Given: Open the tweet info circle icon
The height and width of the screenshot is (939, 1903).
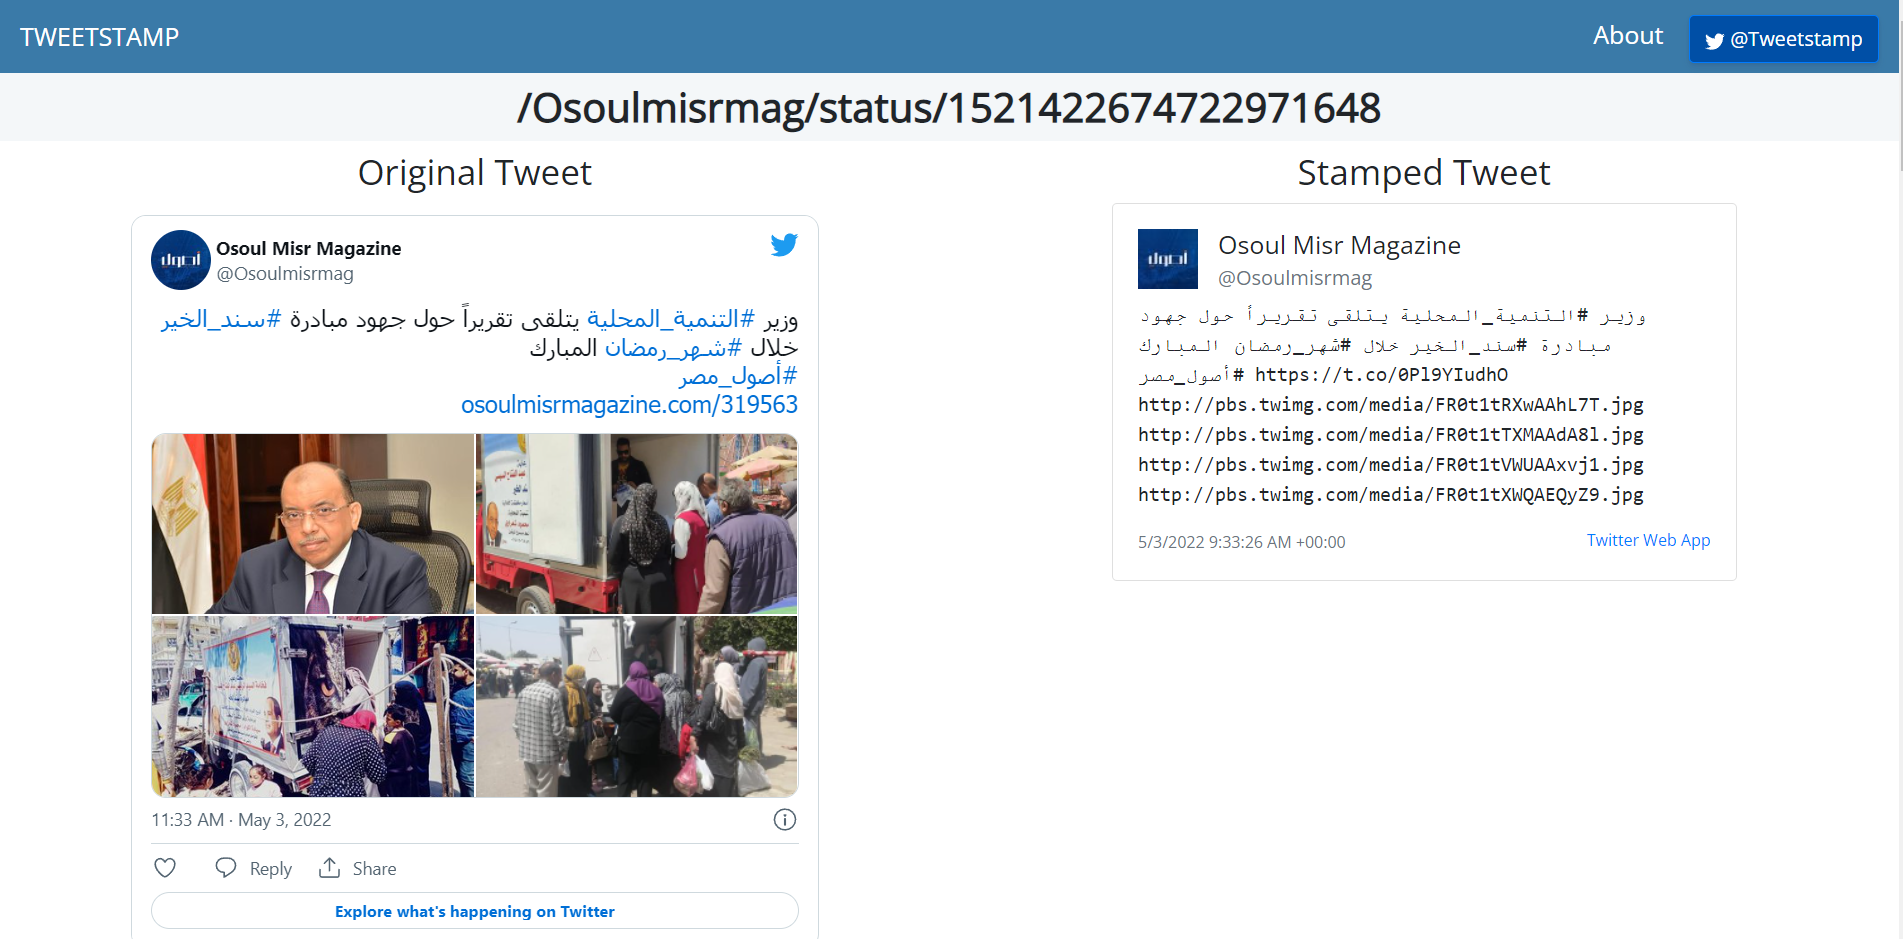Looking at the screenshot, I should [785, 820].
